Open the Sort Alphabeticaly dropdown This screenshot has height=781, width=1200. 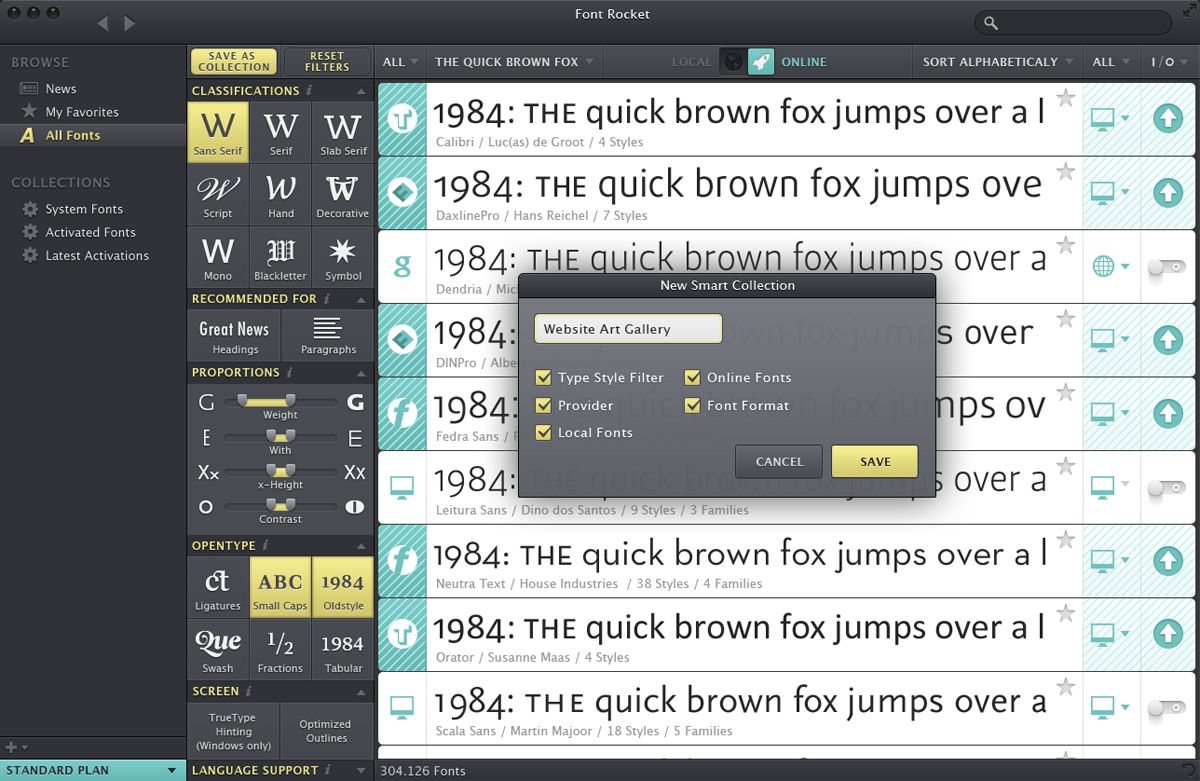coord(997,62)
